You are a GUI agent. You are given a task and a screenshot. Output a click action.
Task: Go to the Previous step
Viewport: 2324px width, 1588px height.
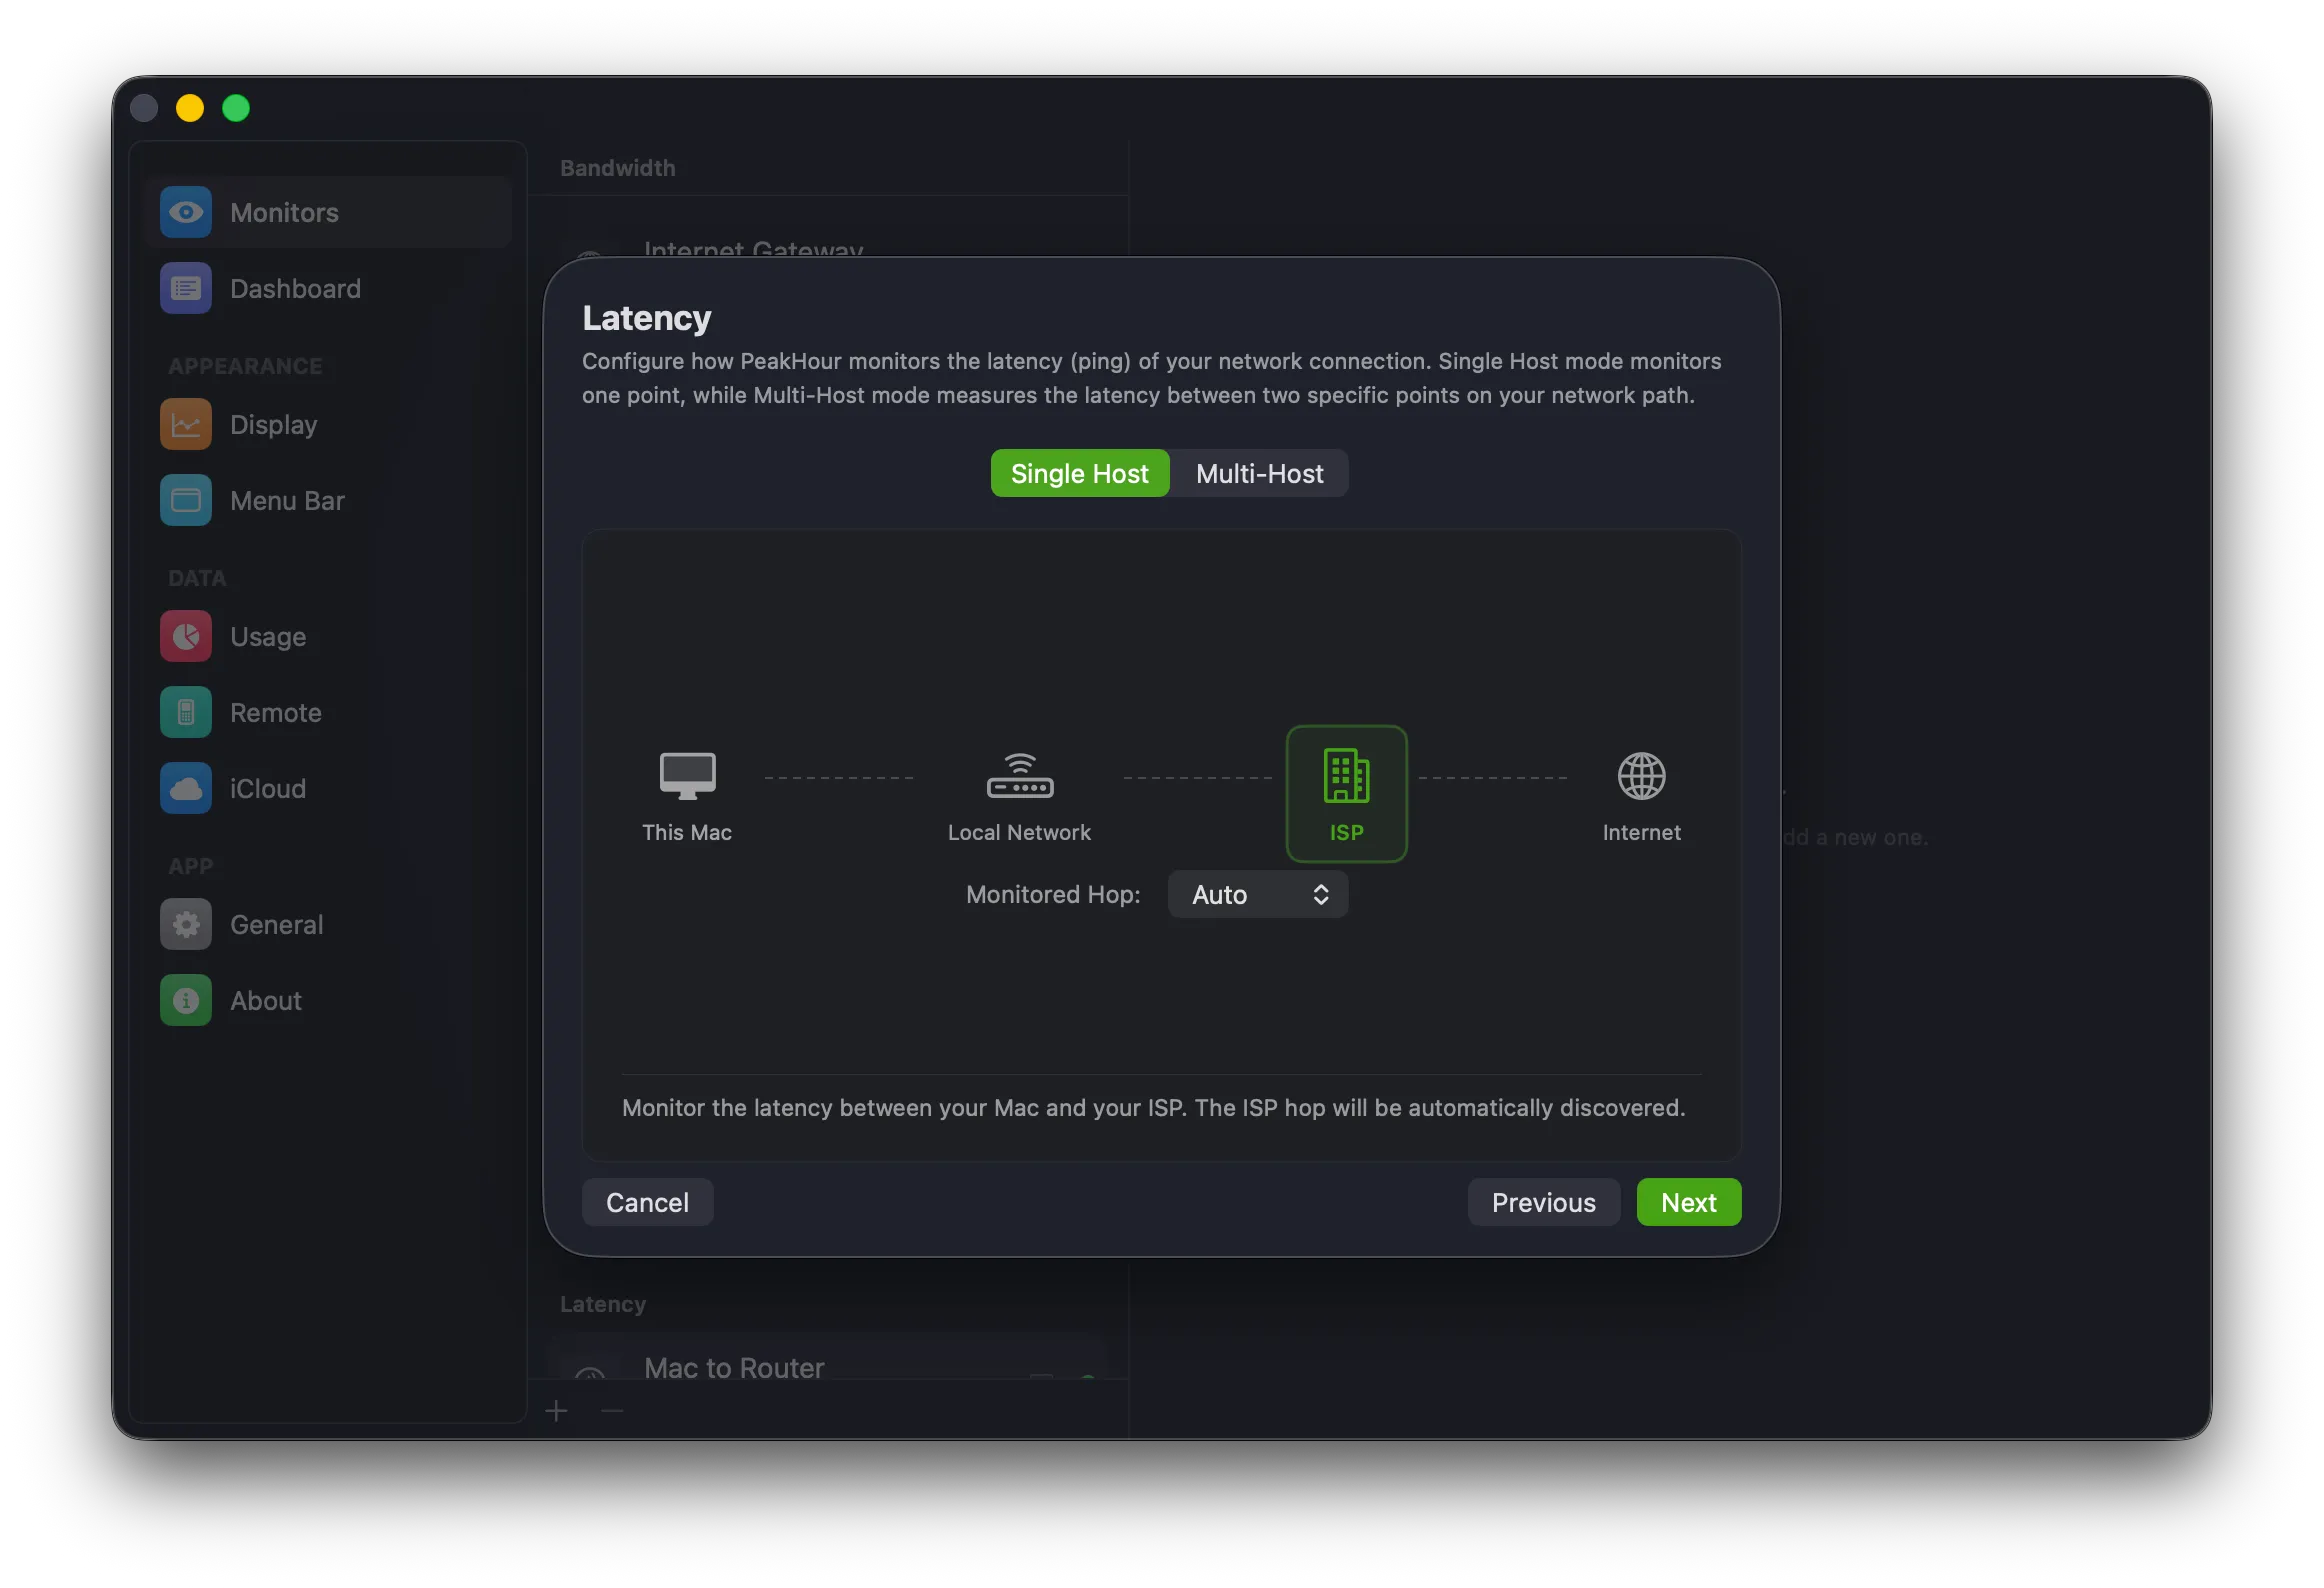point(1543,1202)
